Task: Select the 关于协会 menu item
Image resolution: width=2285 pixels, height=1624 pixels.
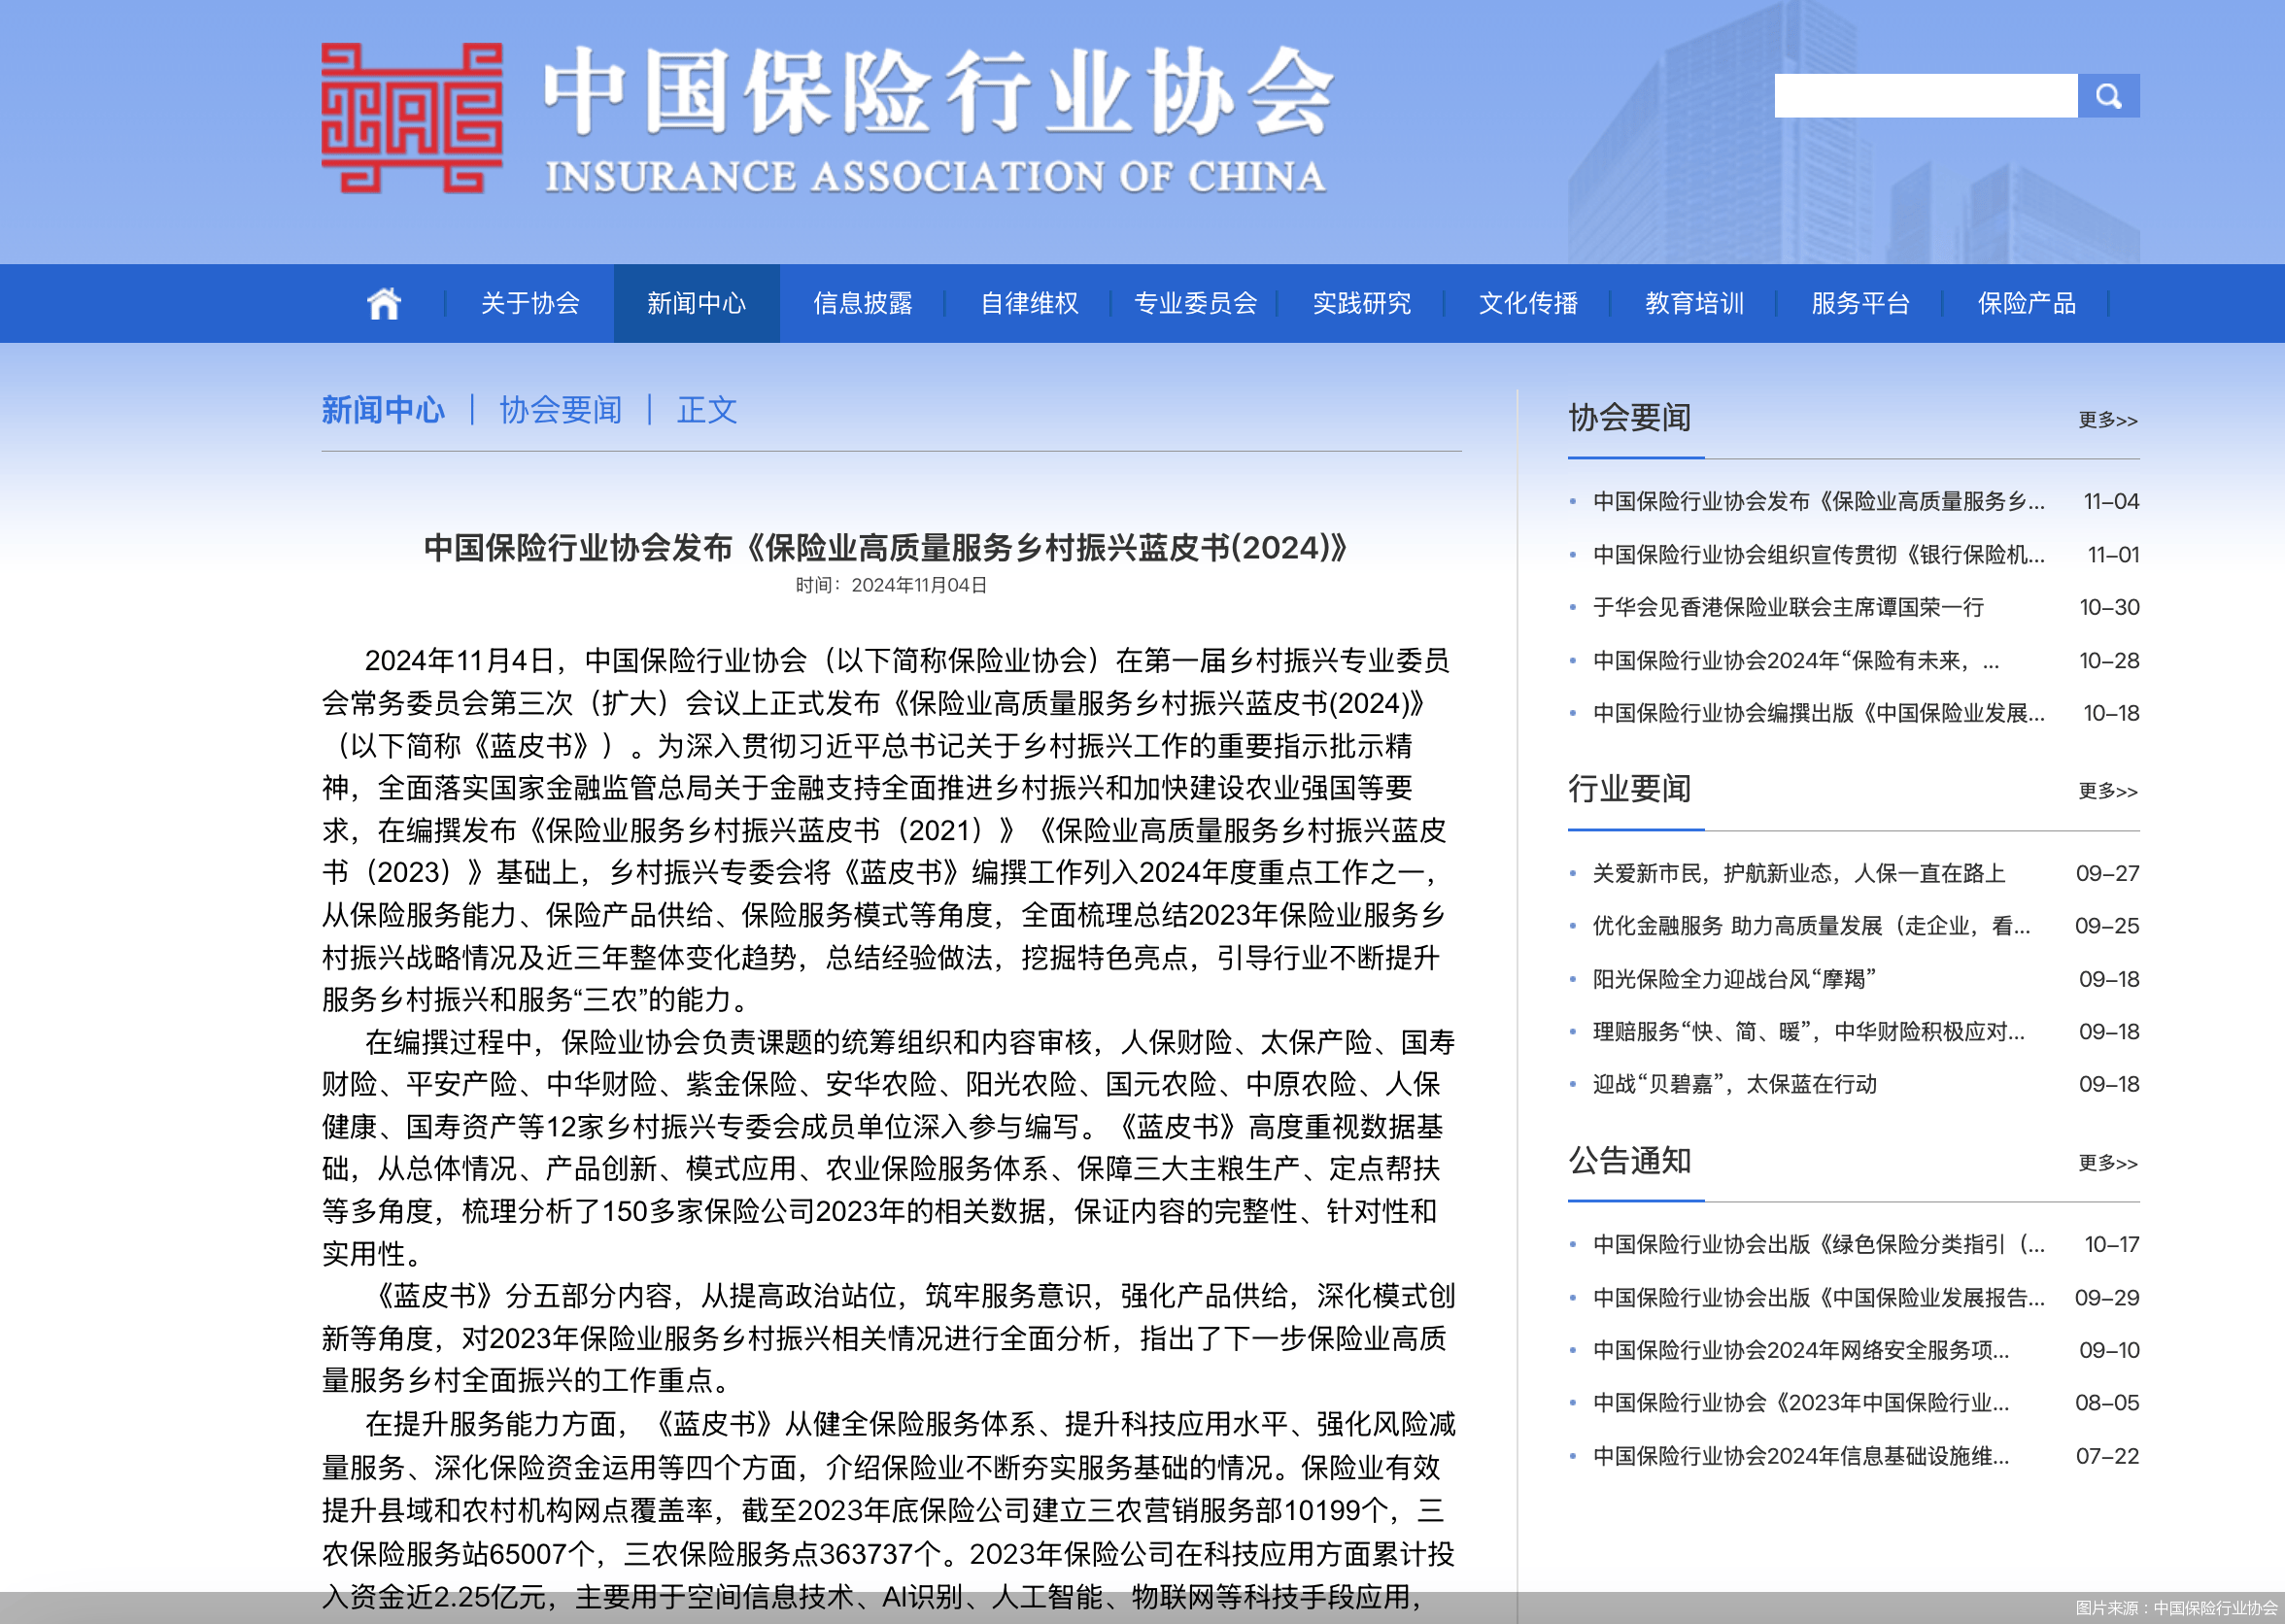Action: [530, 303]
